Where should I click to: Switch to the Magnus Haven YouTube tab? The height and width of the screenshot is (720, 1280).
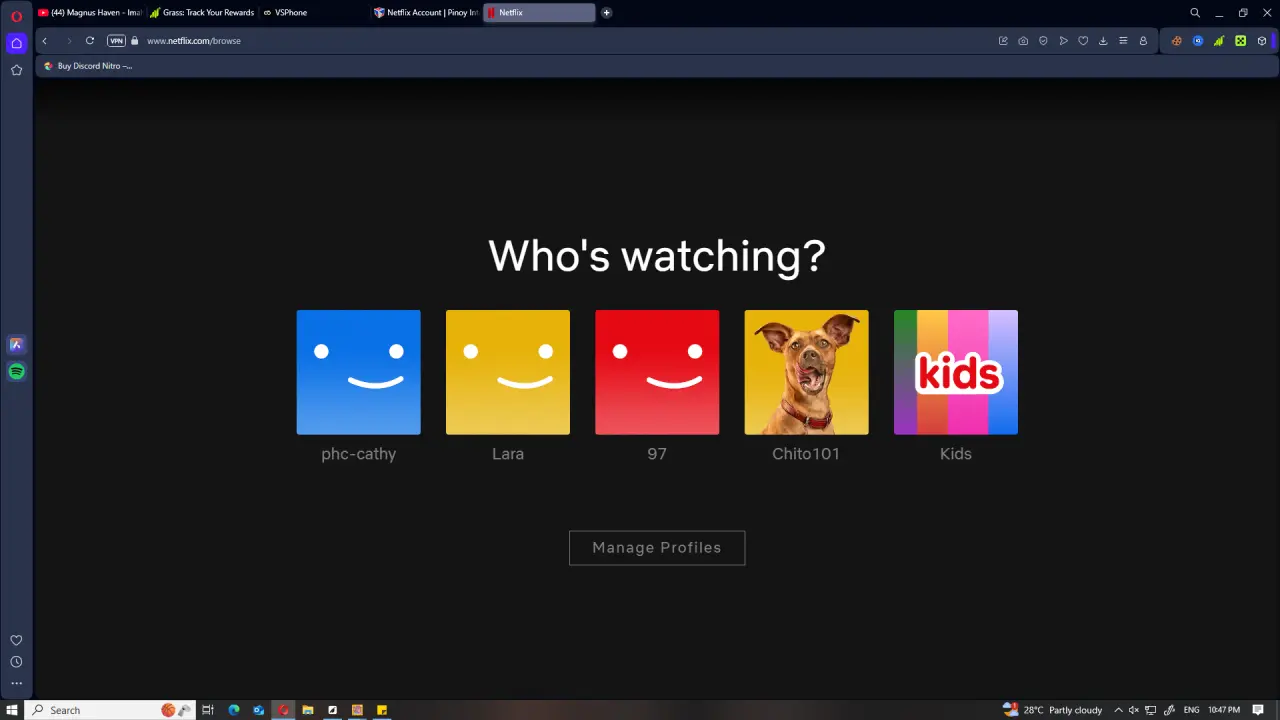tap(90, 13)
